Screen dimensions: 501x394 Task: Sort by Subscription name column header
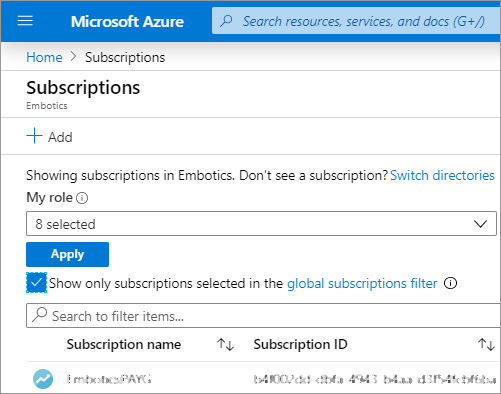(124, 344)
